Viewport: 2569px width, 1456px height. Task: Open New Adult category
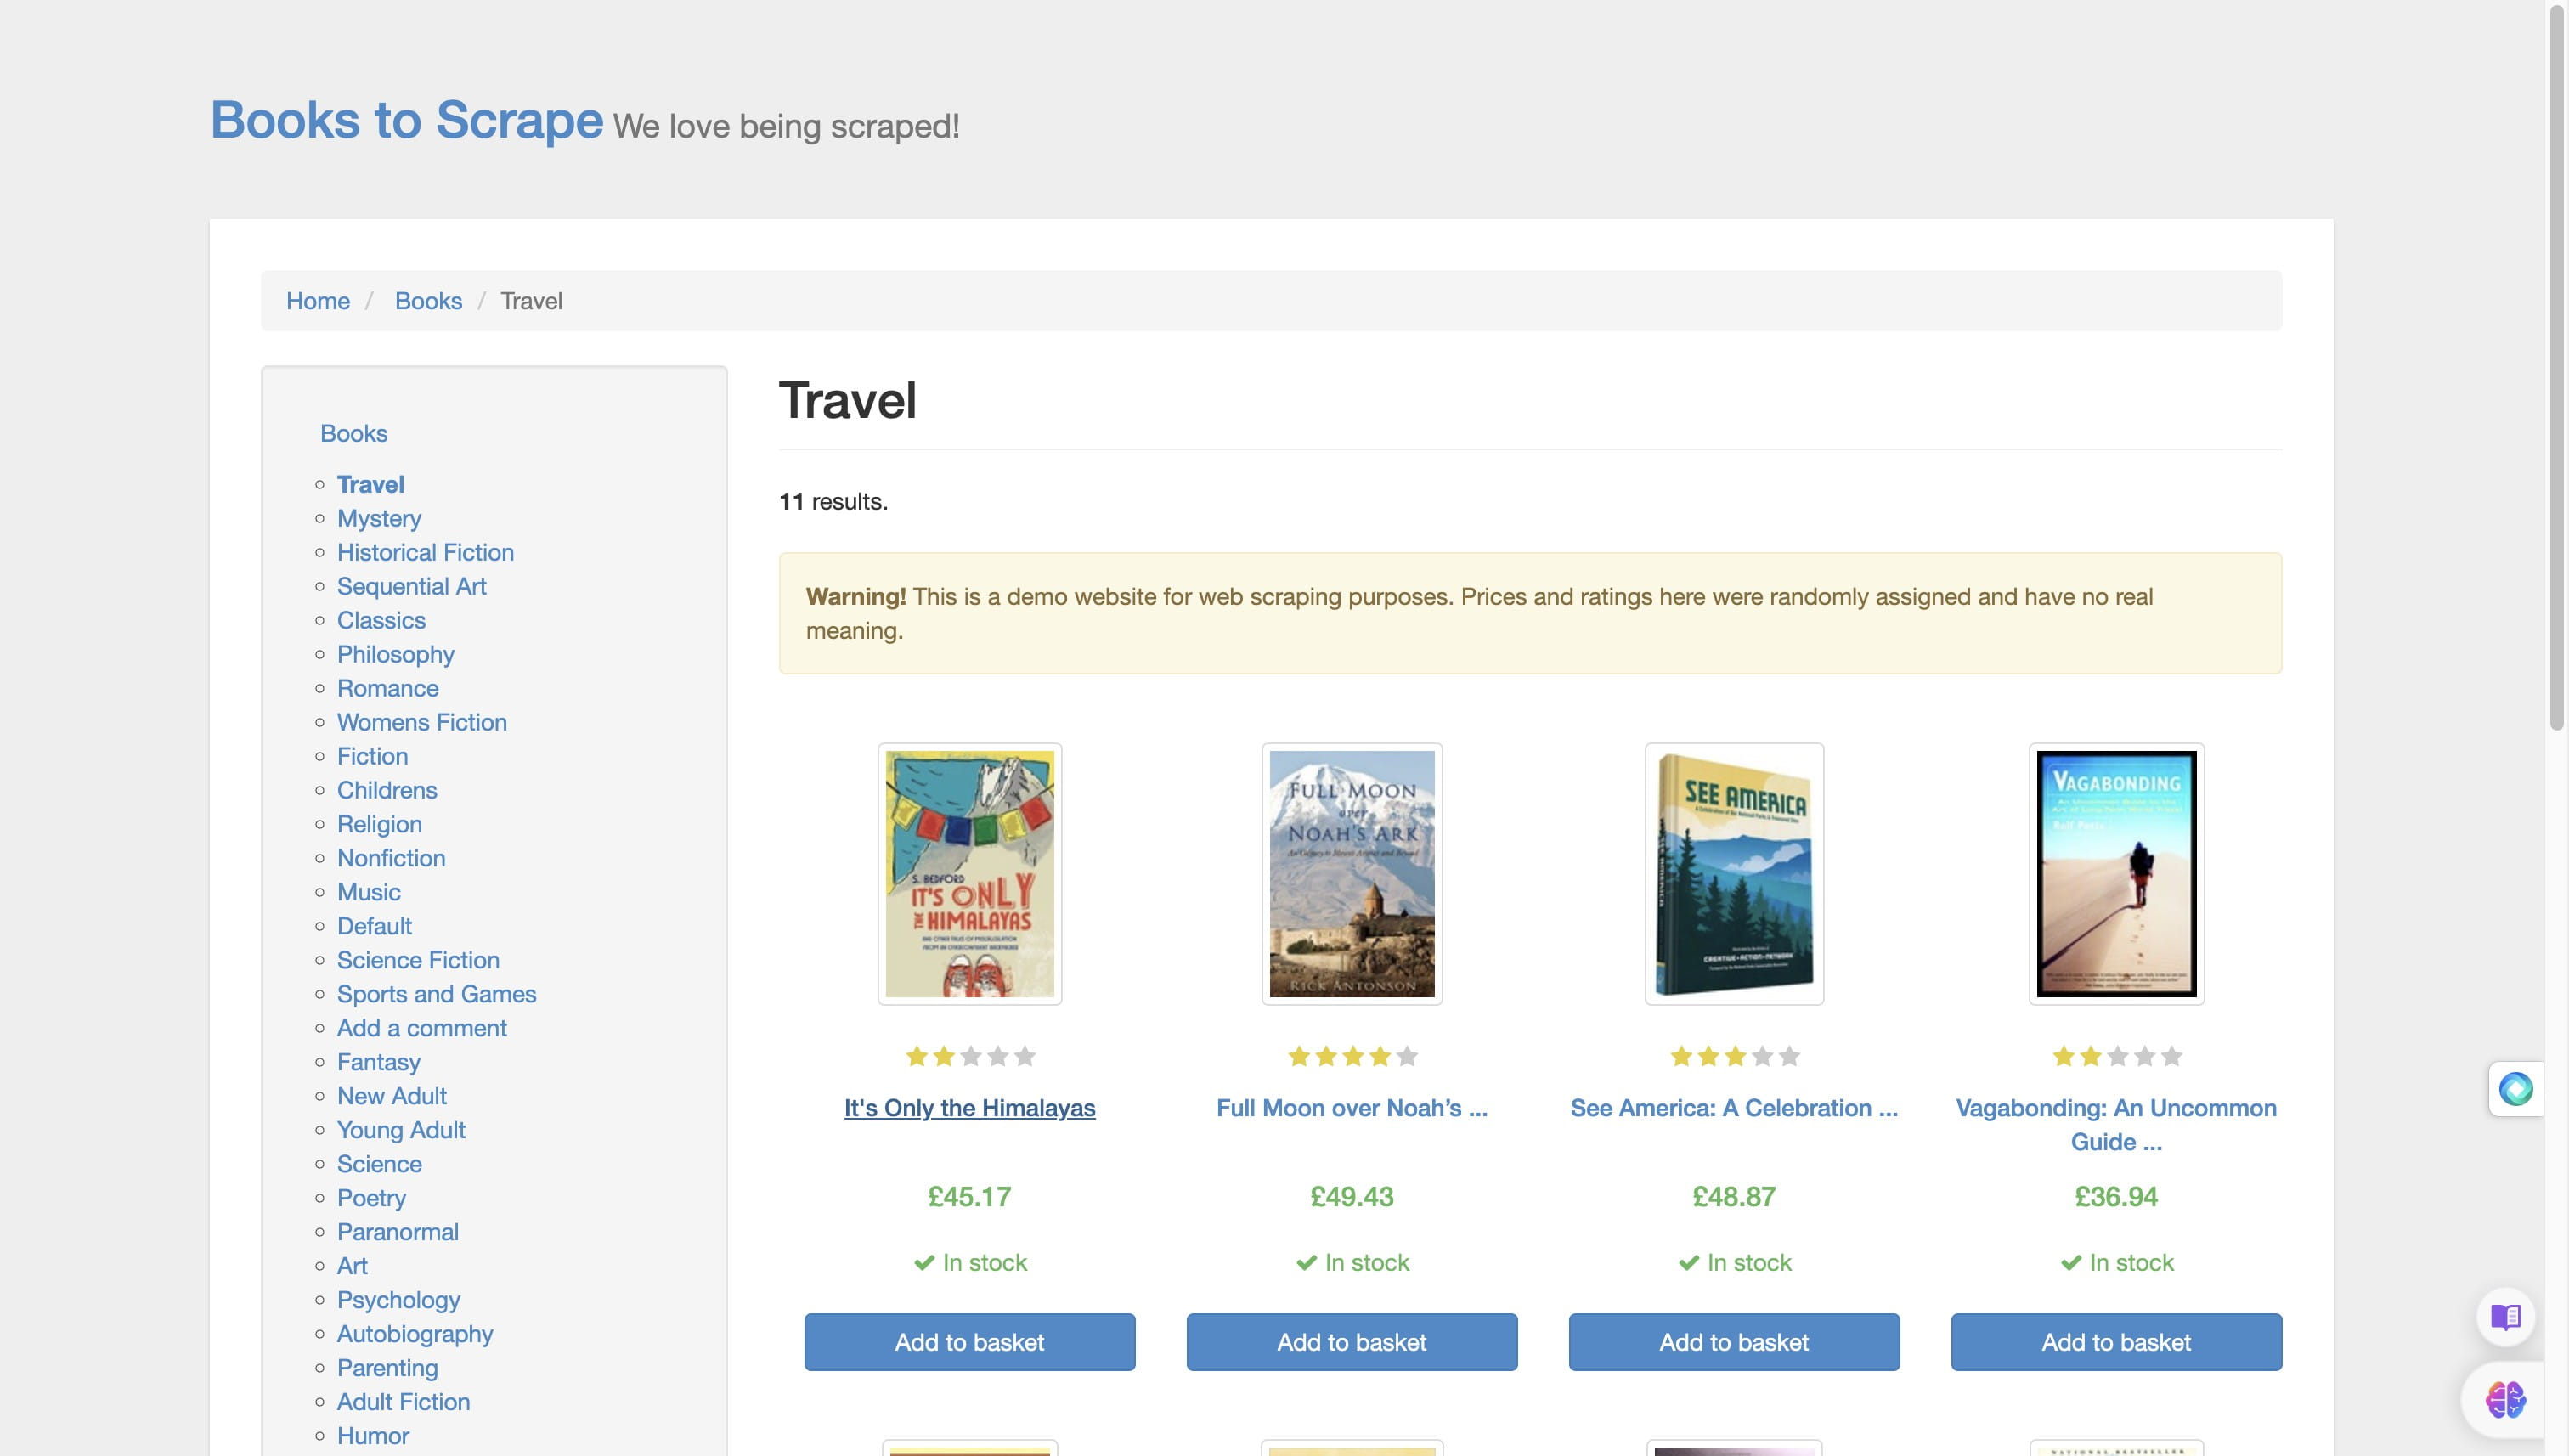[391, 1096]
